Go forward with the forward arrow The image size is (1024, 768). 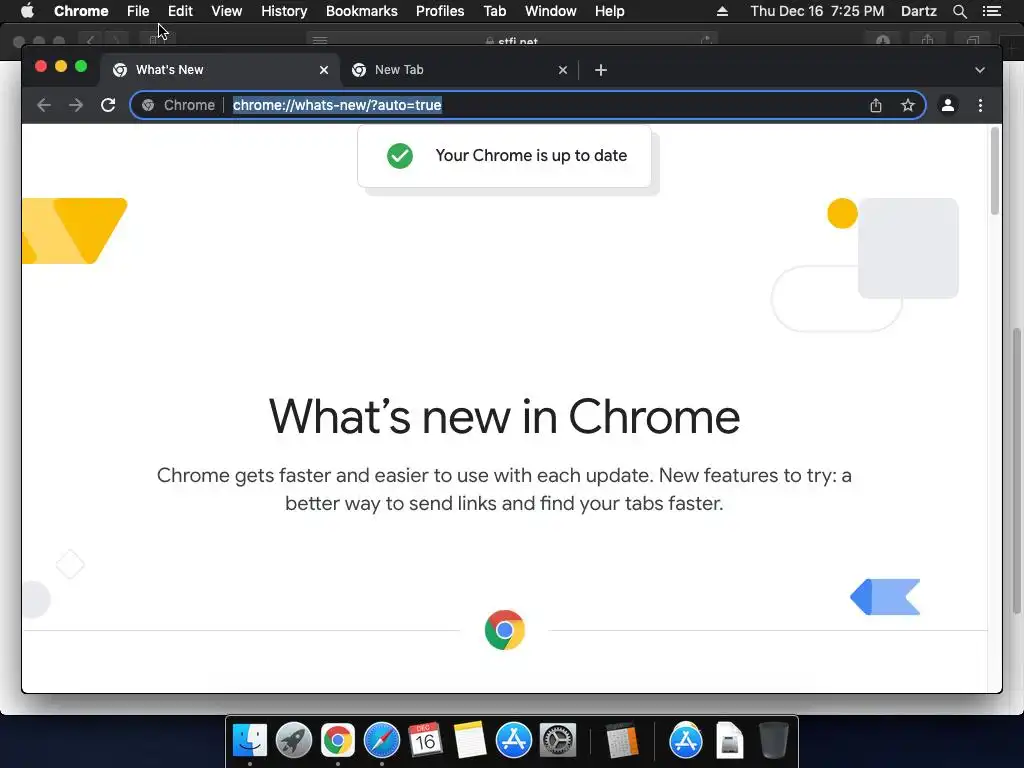[x=76, y=105]
